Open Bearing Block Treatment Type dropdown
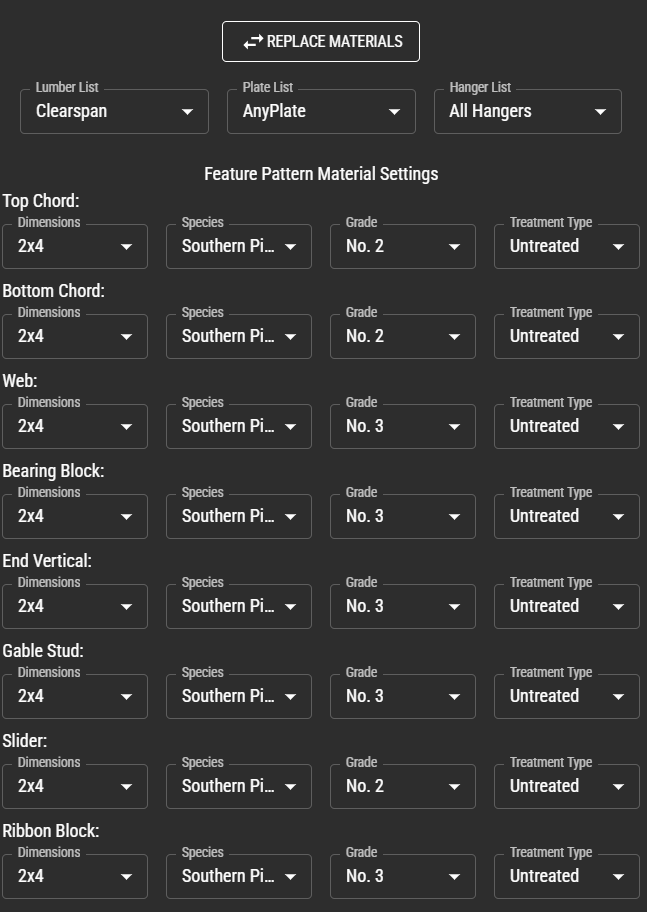The height and width of the screenshot is (912, 647). point(567,516)
